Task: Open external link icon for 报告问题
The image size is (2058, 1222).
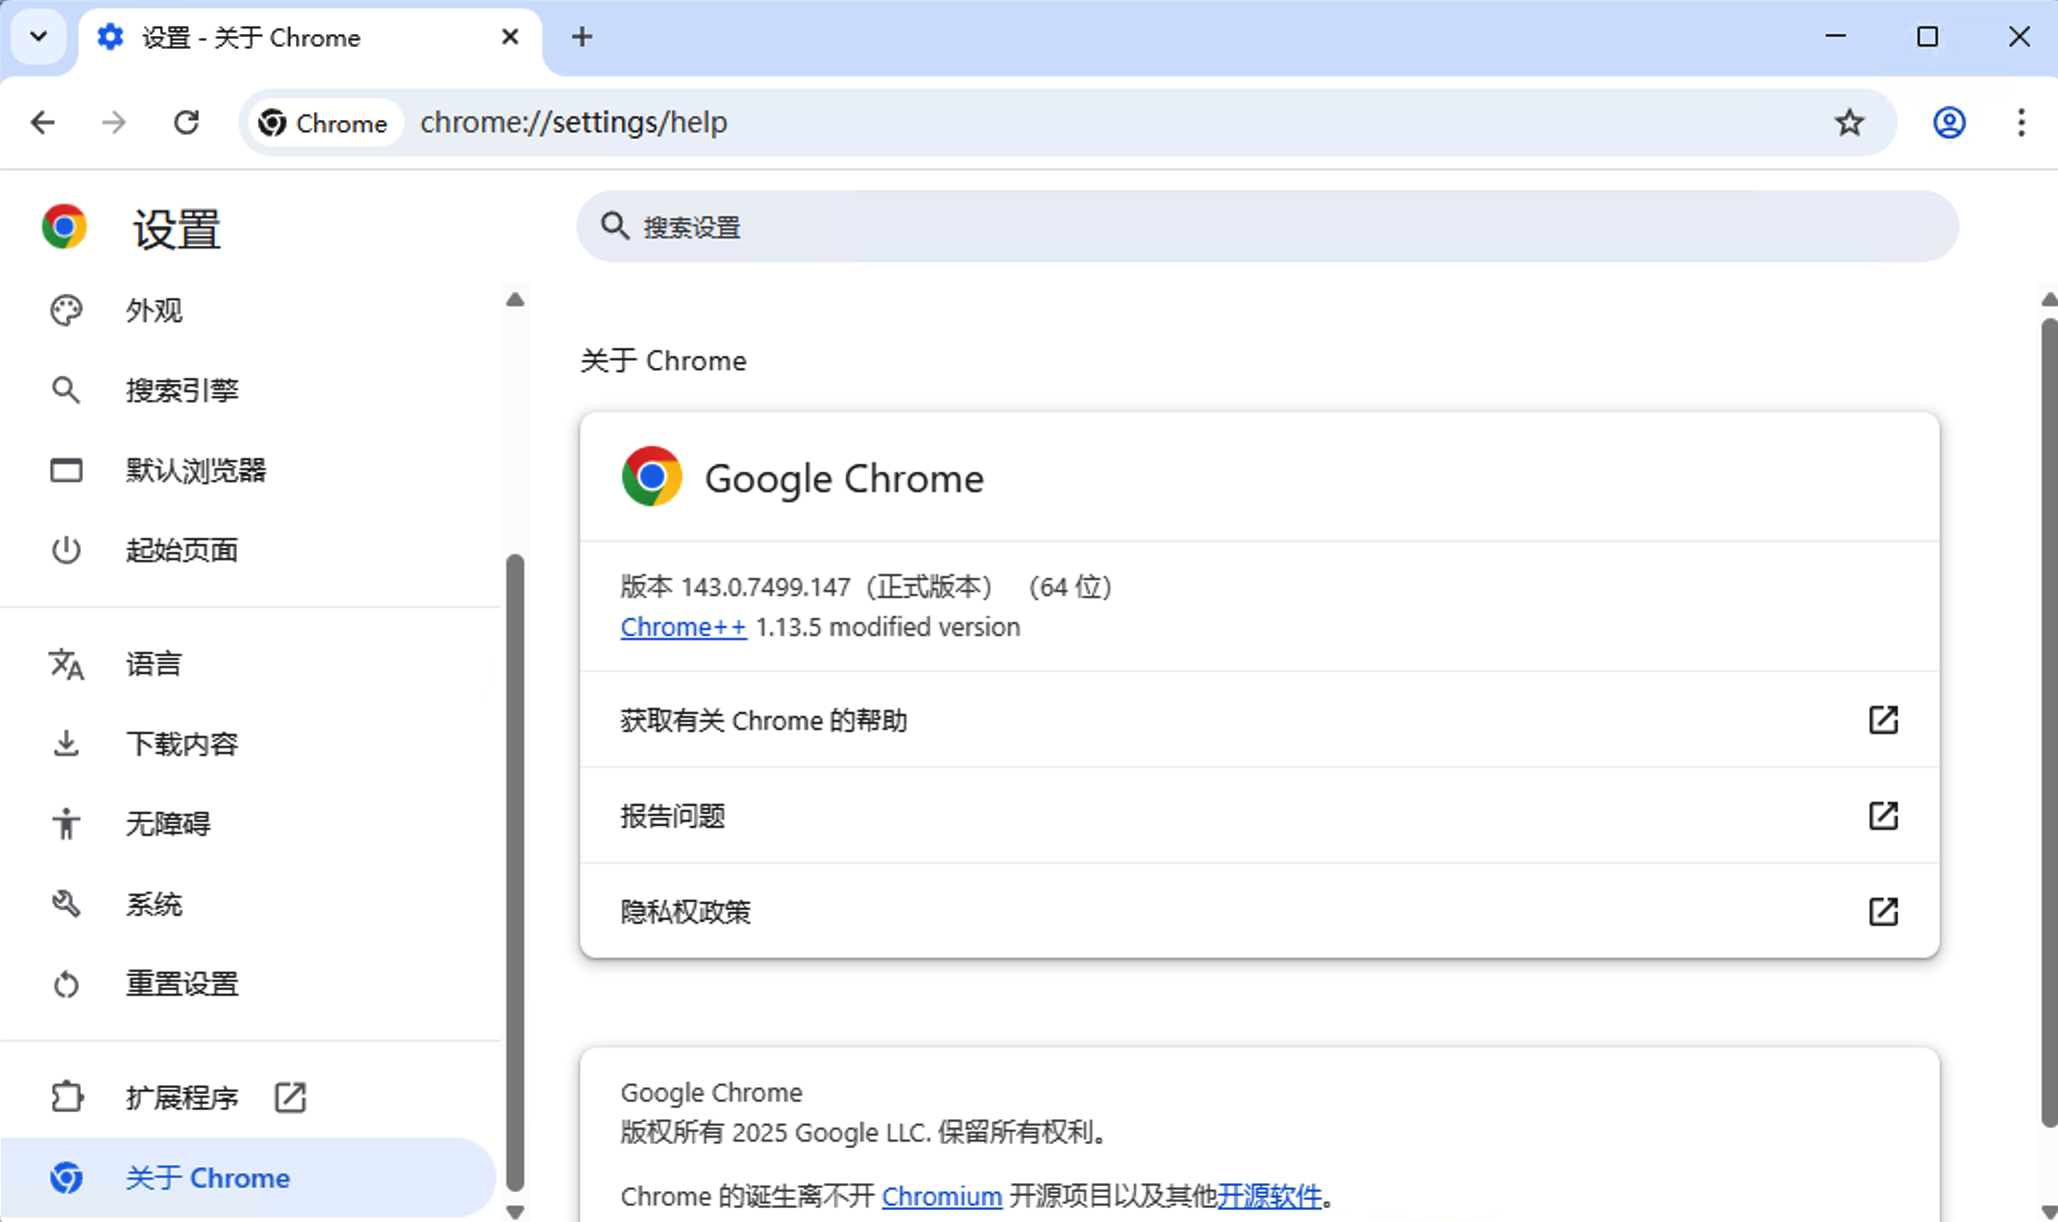Action: pos(1883,816)
